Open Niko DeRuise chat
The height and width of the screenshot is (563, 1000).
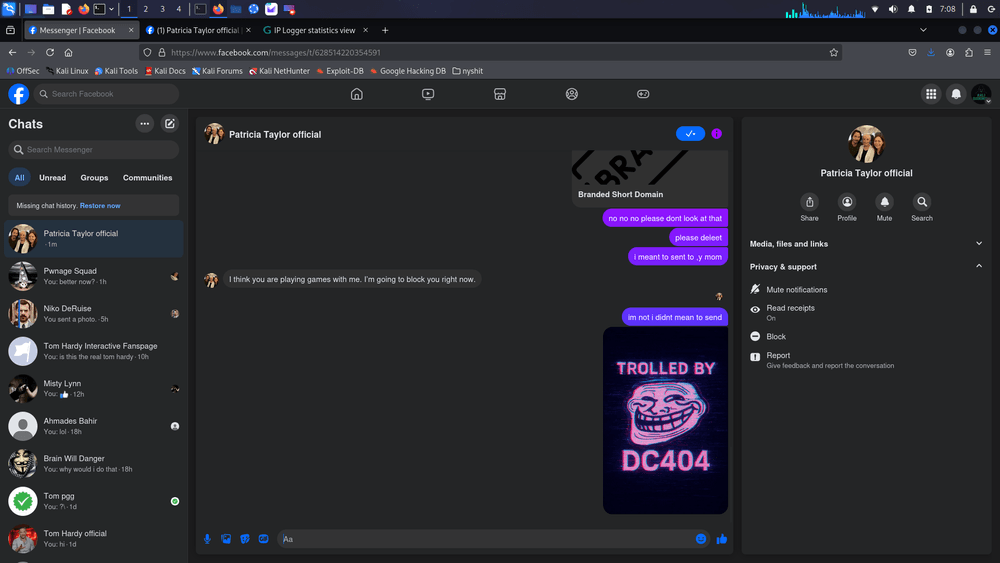tap(94, 314)
